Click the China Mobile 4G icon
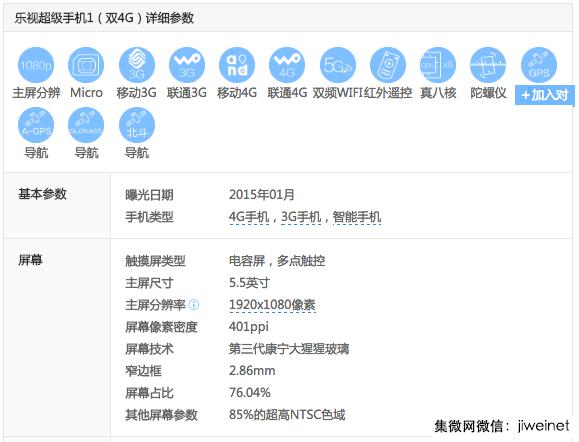This screenshot has width=579, height=442. pos(237,65)
